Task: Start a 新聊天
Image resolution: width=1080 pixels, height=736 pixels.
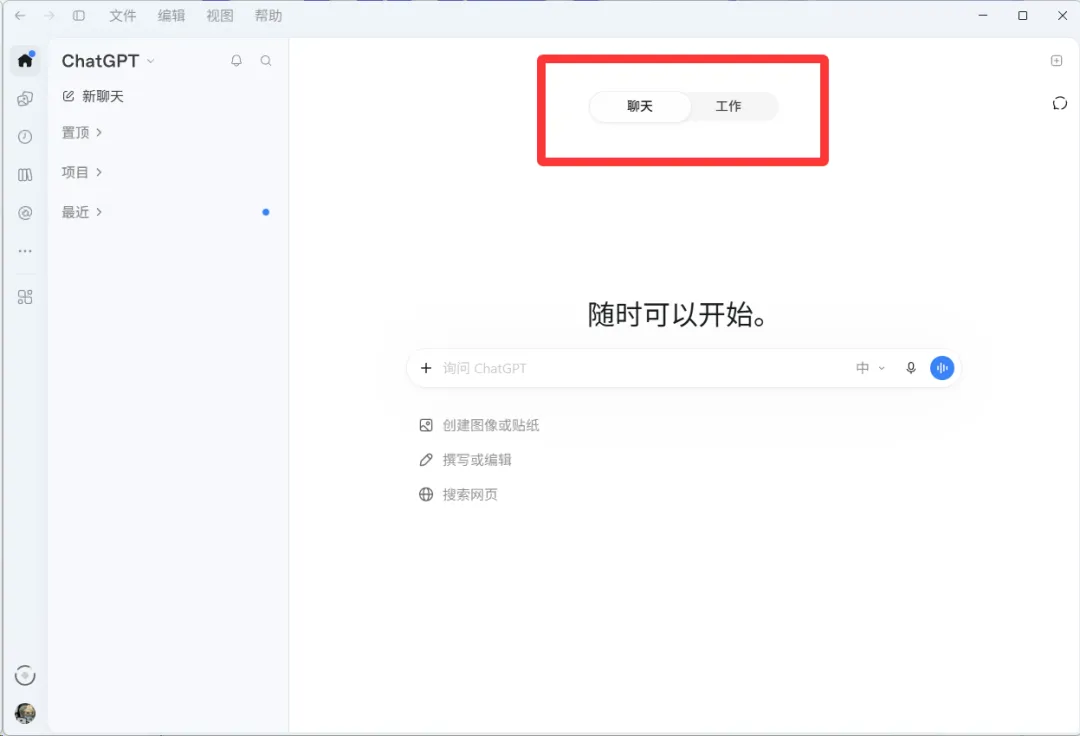Action: click(x=93, y=96)
